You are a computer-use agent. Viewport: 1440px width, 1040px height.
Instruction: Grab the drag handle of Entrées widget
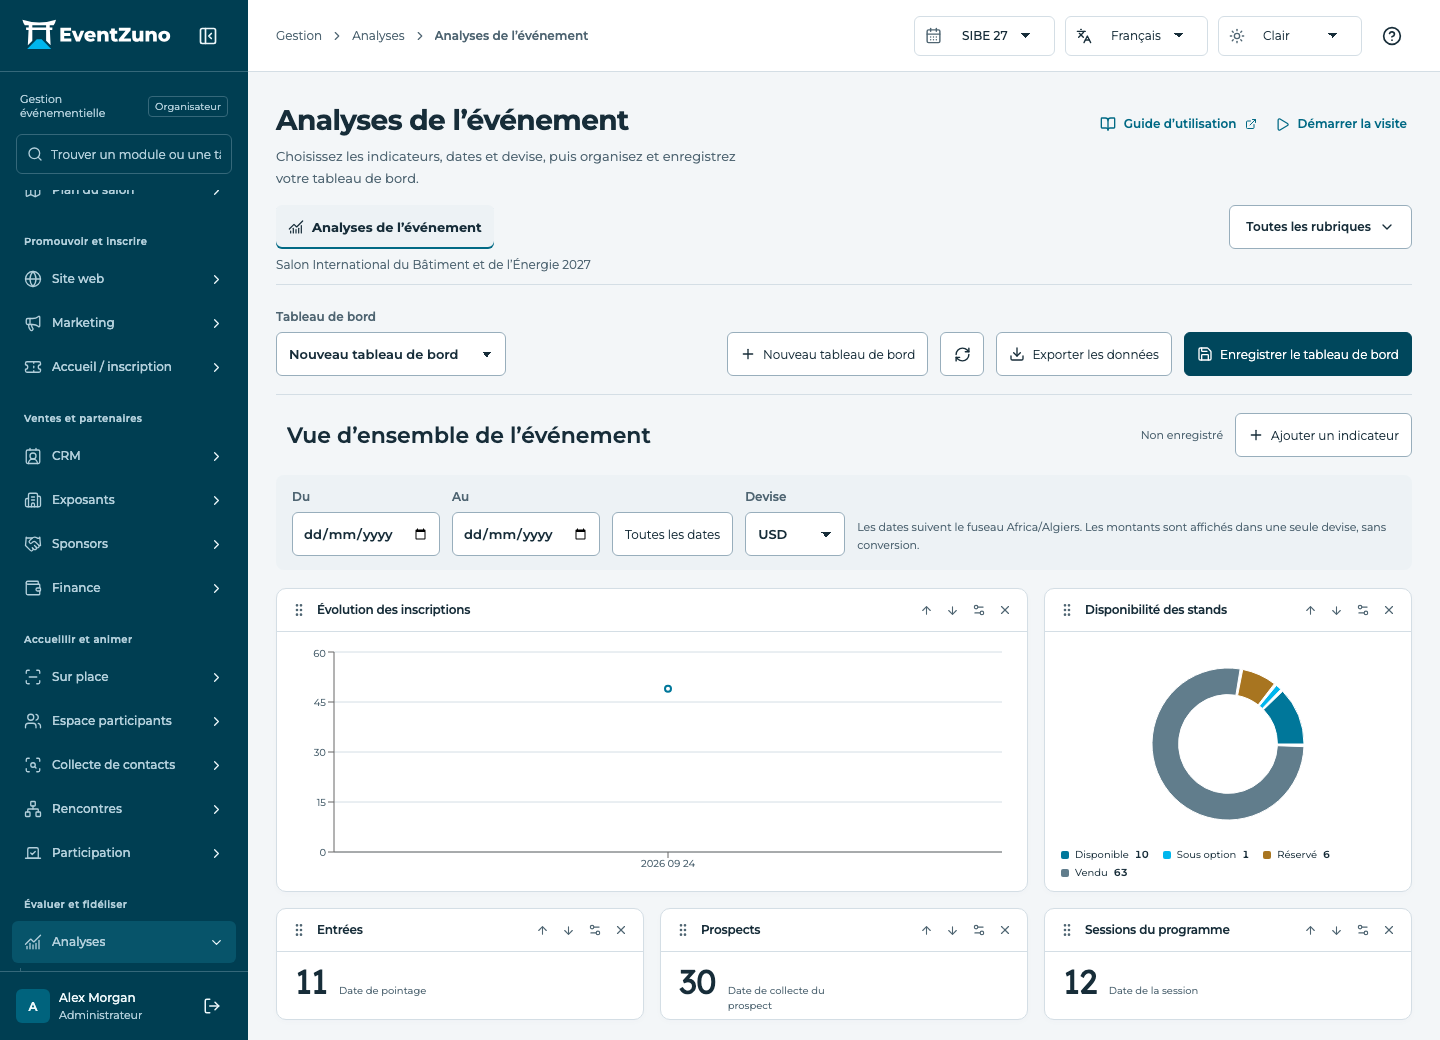299,930
